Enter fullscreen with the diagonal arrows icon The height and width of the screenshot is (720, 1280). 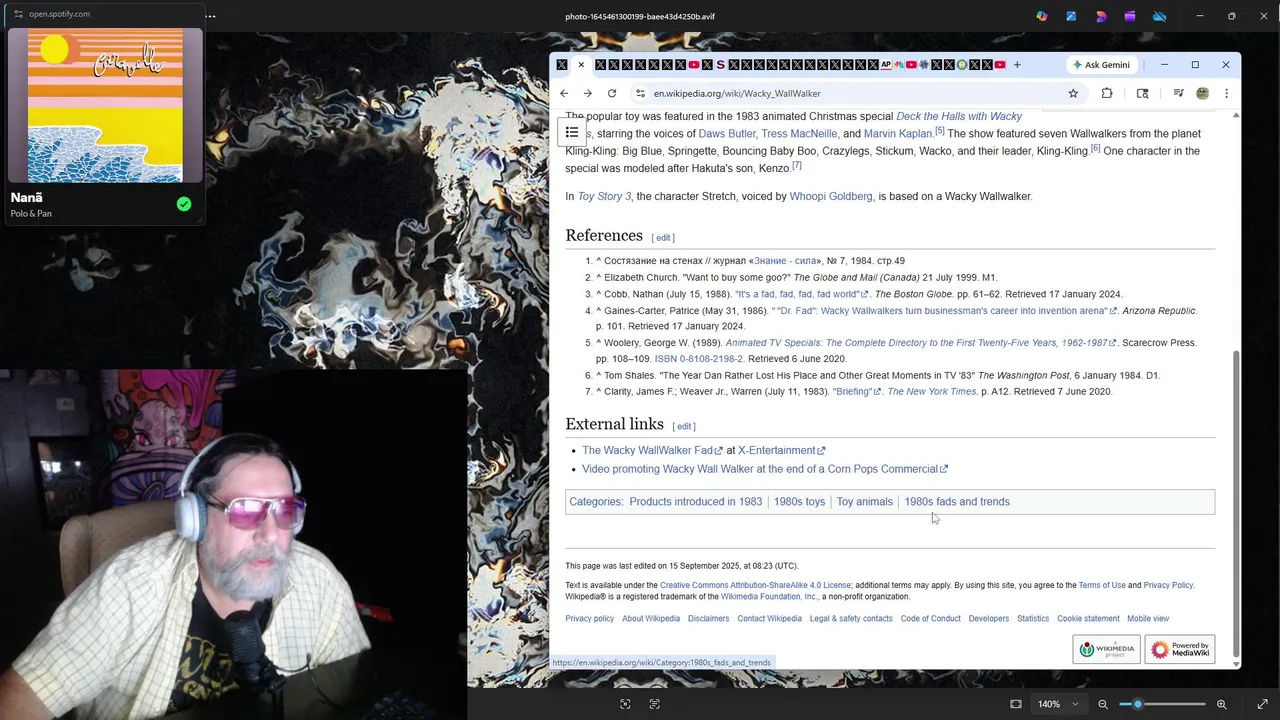pos(1262,704)
